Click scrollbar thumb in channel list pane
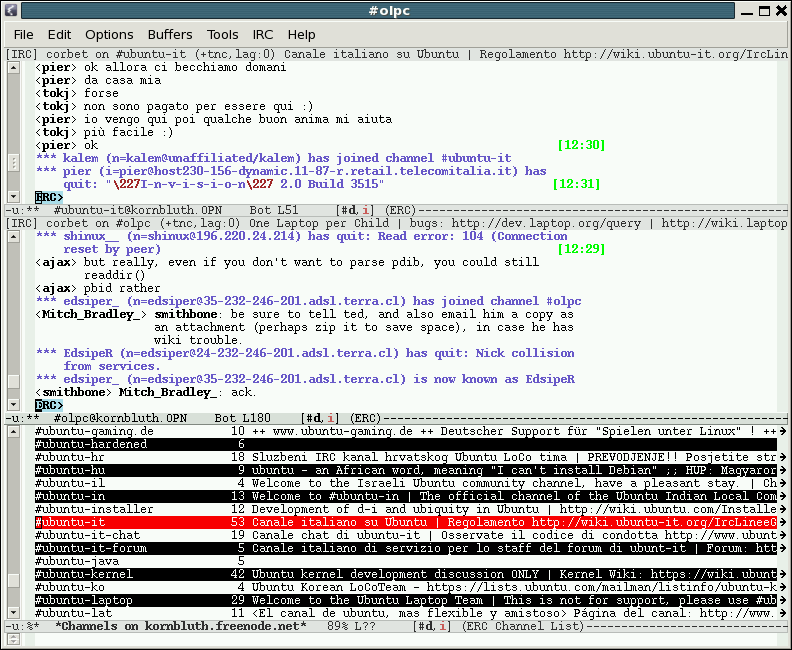 [x=13, y=580]
